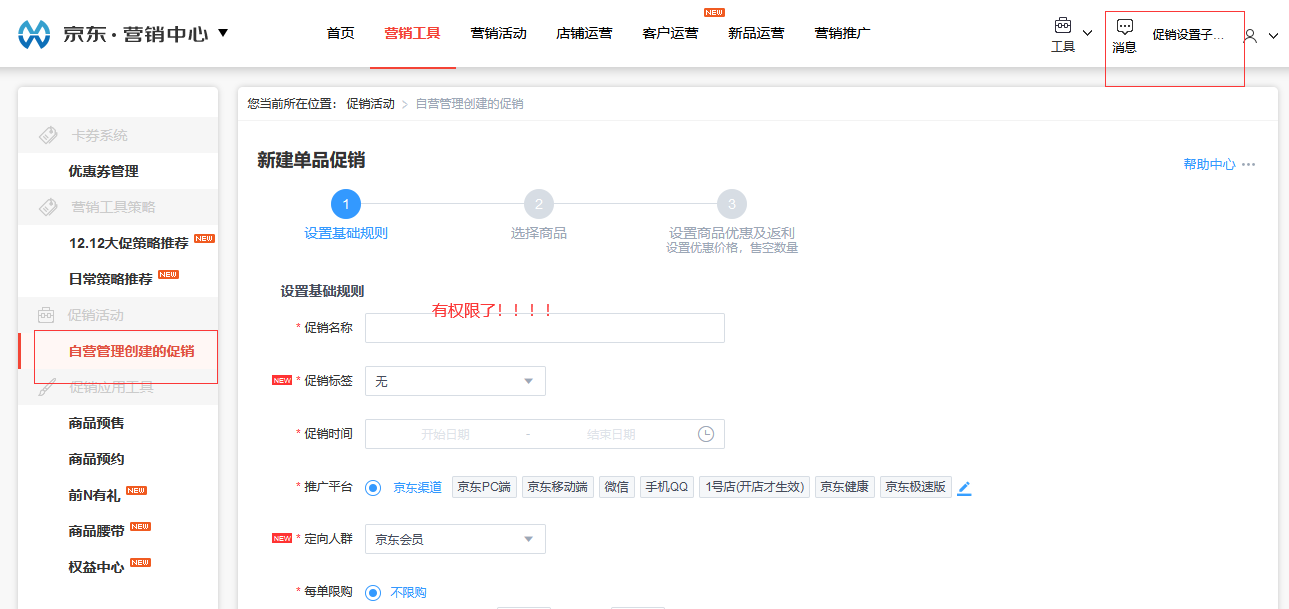Click the 京东移动端 platform tag

point(558,487)
